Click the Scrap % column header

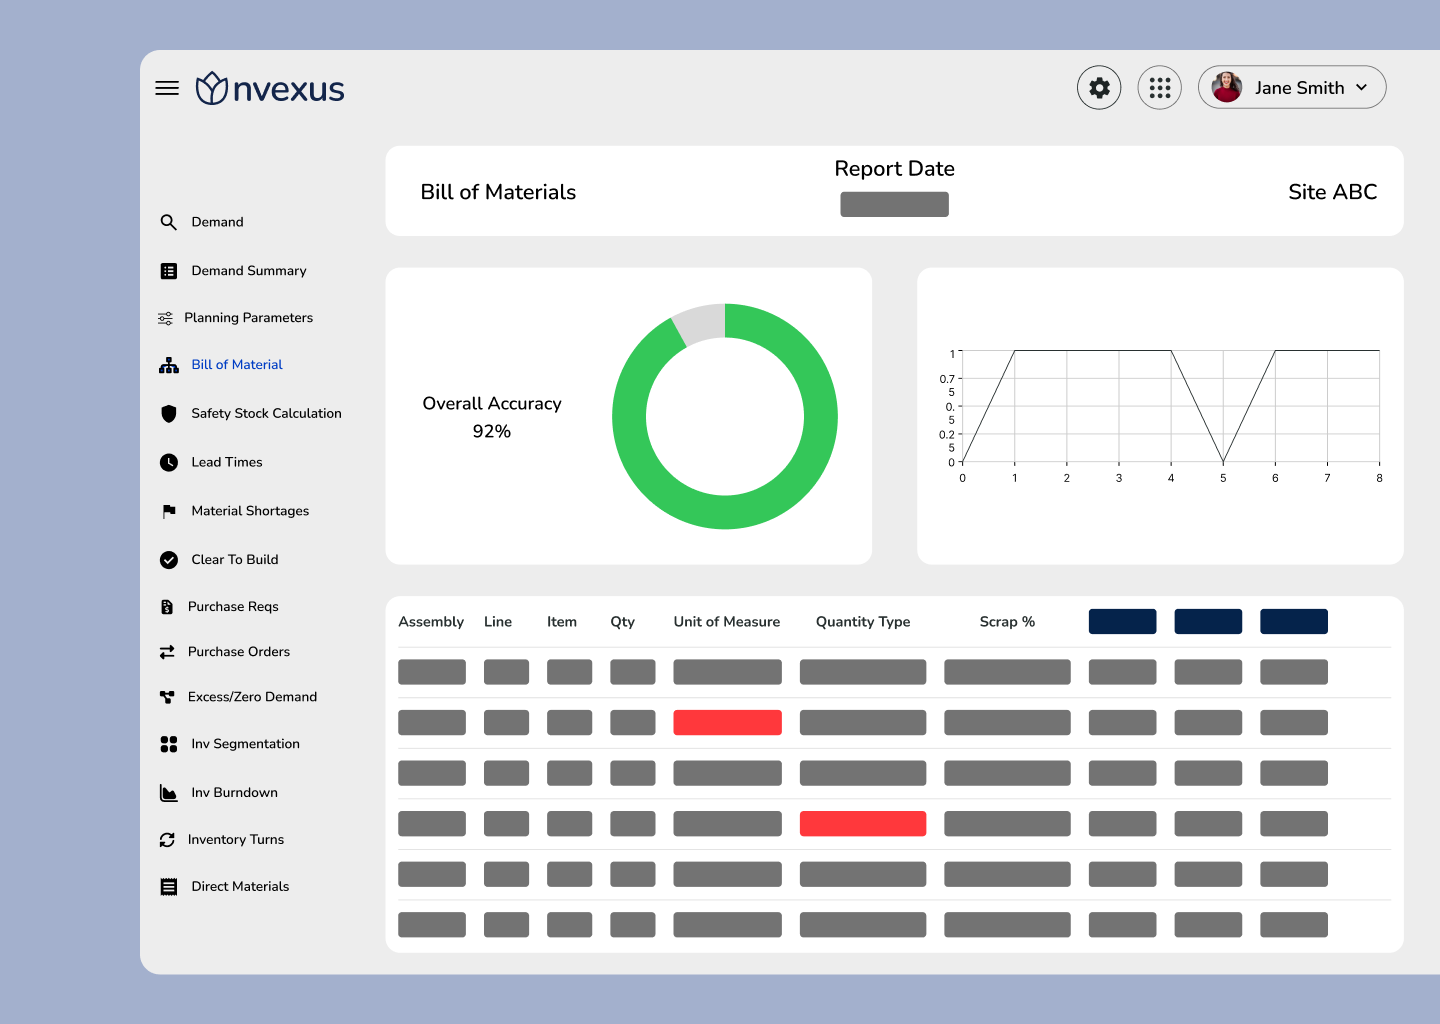1007,622
